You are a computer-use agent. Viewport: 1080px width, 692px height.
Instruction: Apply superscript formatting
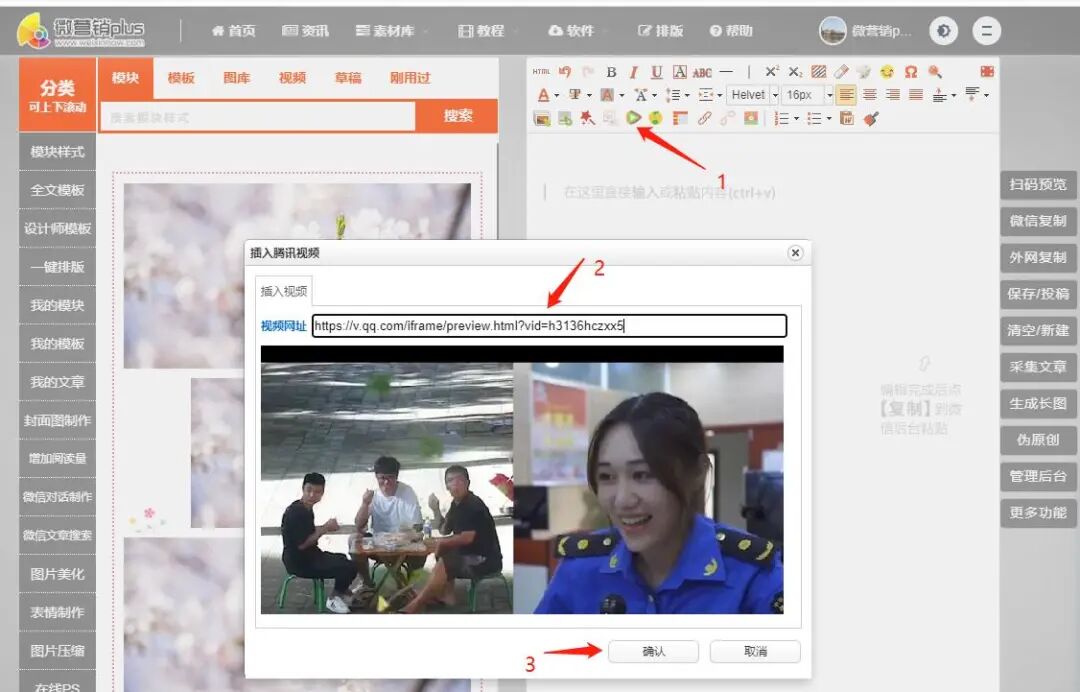click(772, 72)
